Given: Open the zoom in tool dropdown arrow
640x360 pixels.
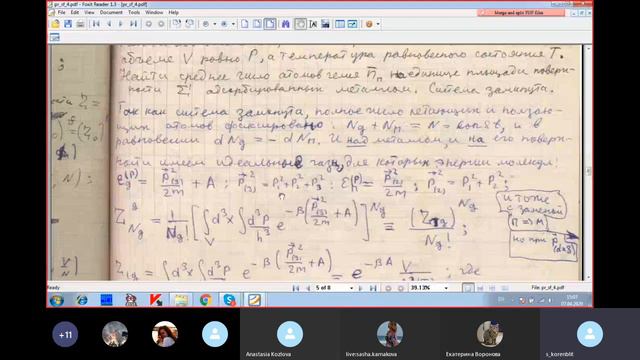Looking at the screenshot, I should [x=215, y=24].
